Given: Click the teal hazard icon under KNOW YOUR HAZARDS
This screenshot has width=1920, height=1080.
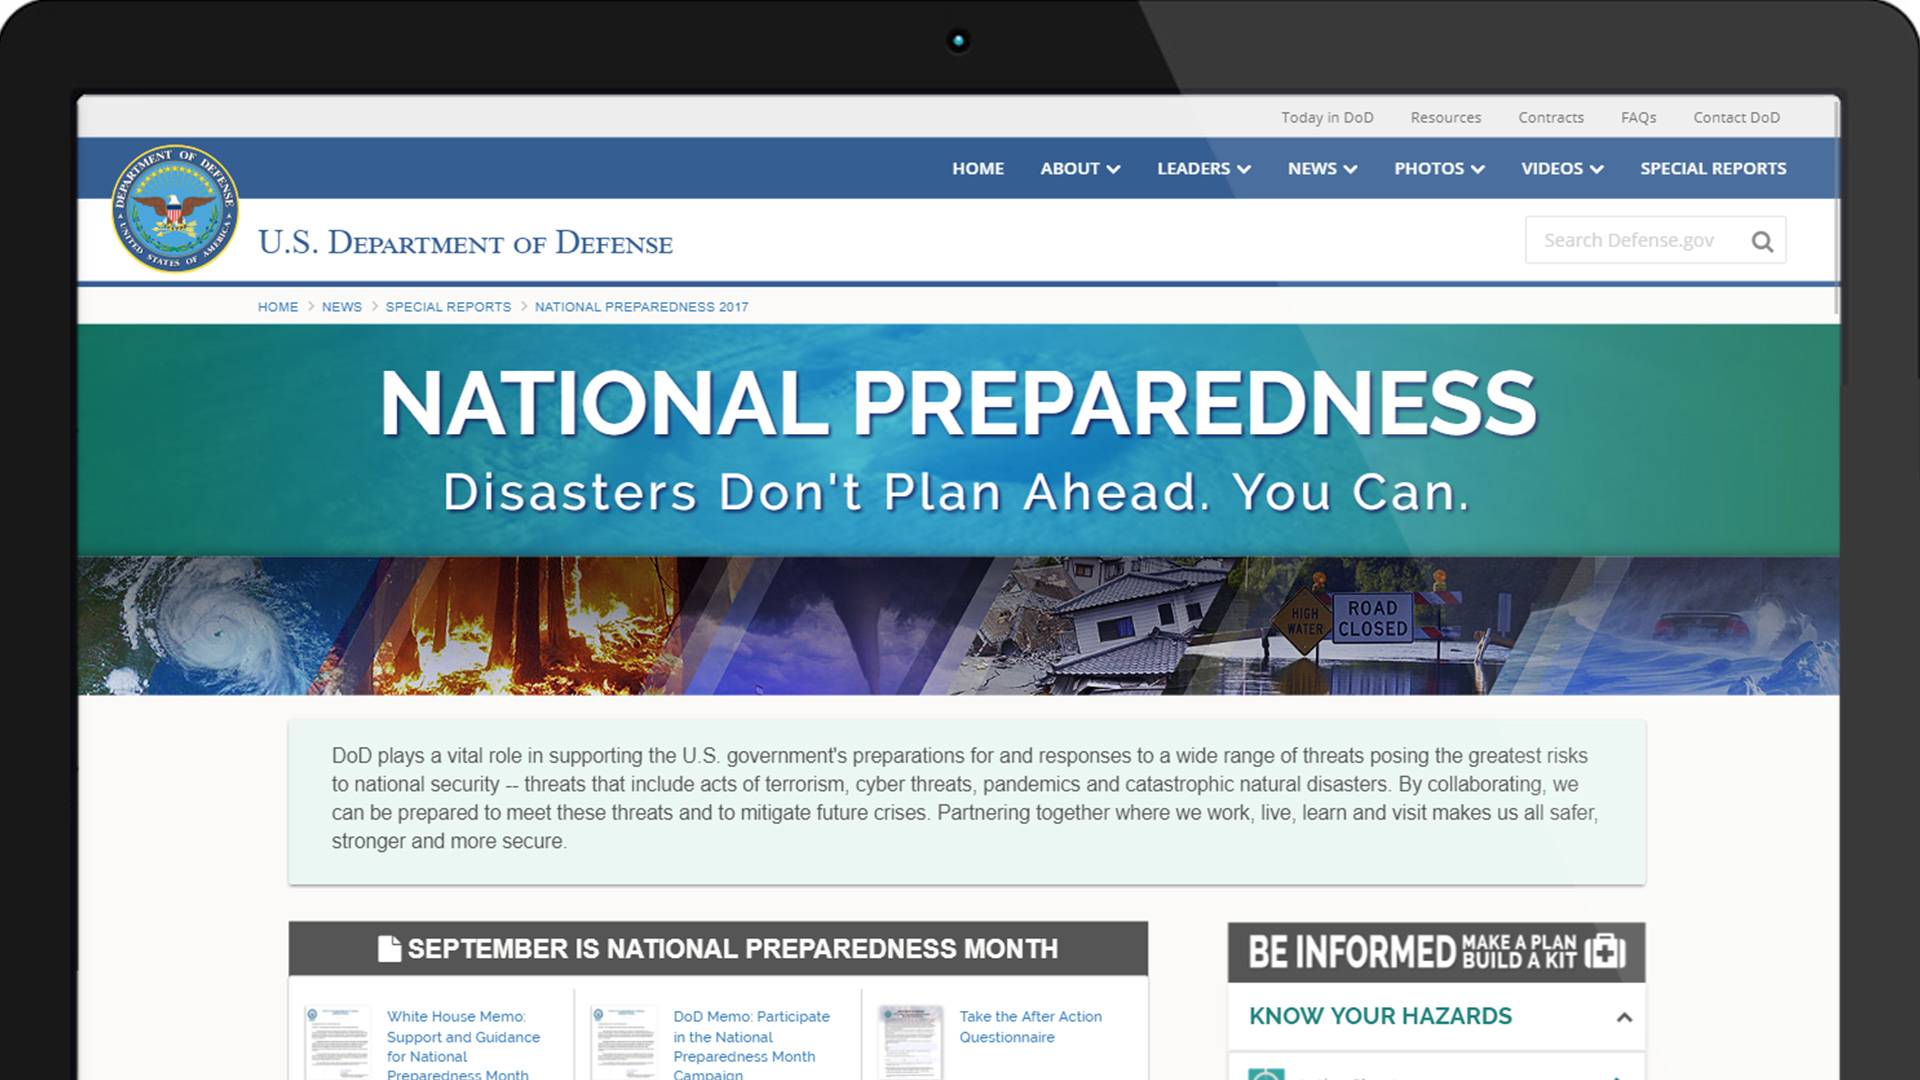Looking at the screenshot, I should point(1268,1077).
